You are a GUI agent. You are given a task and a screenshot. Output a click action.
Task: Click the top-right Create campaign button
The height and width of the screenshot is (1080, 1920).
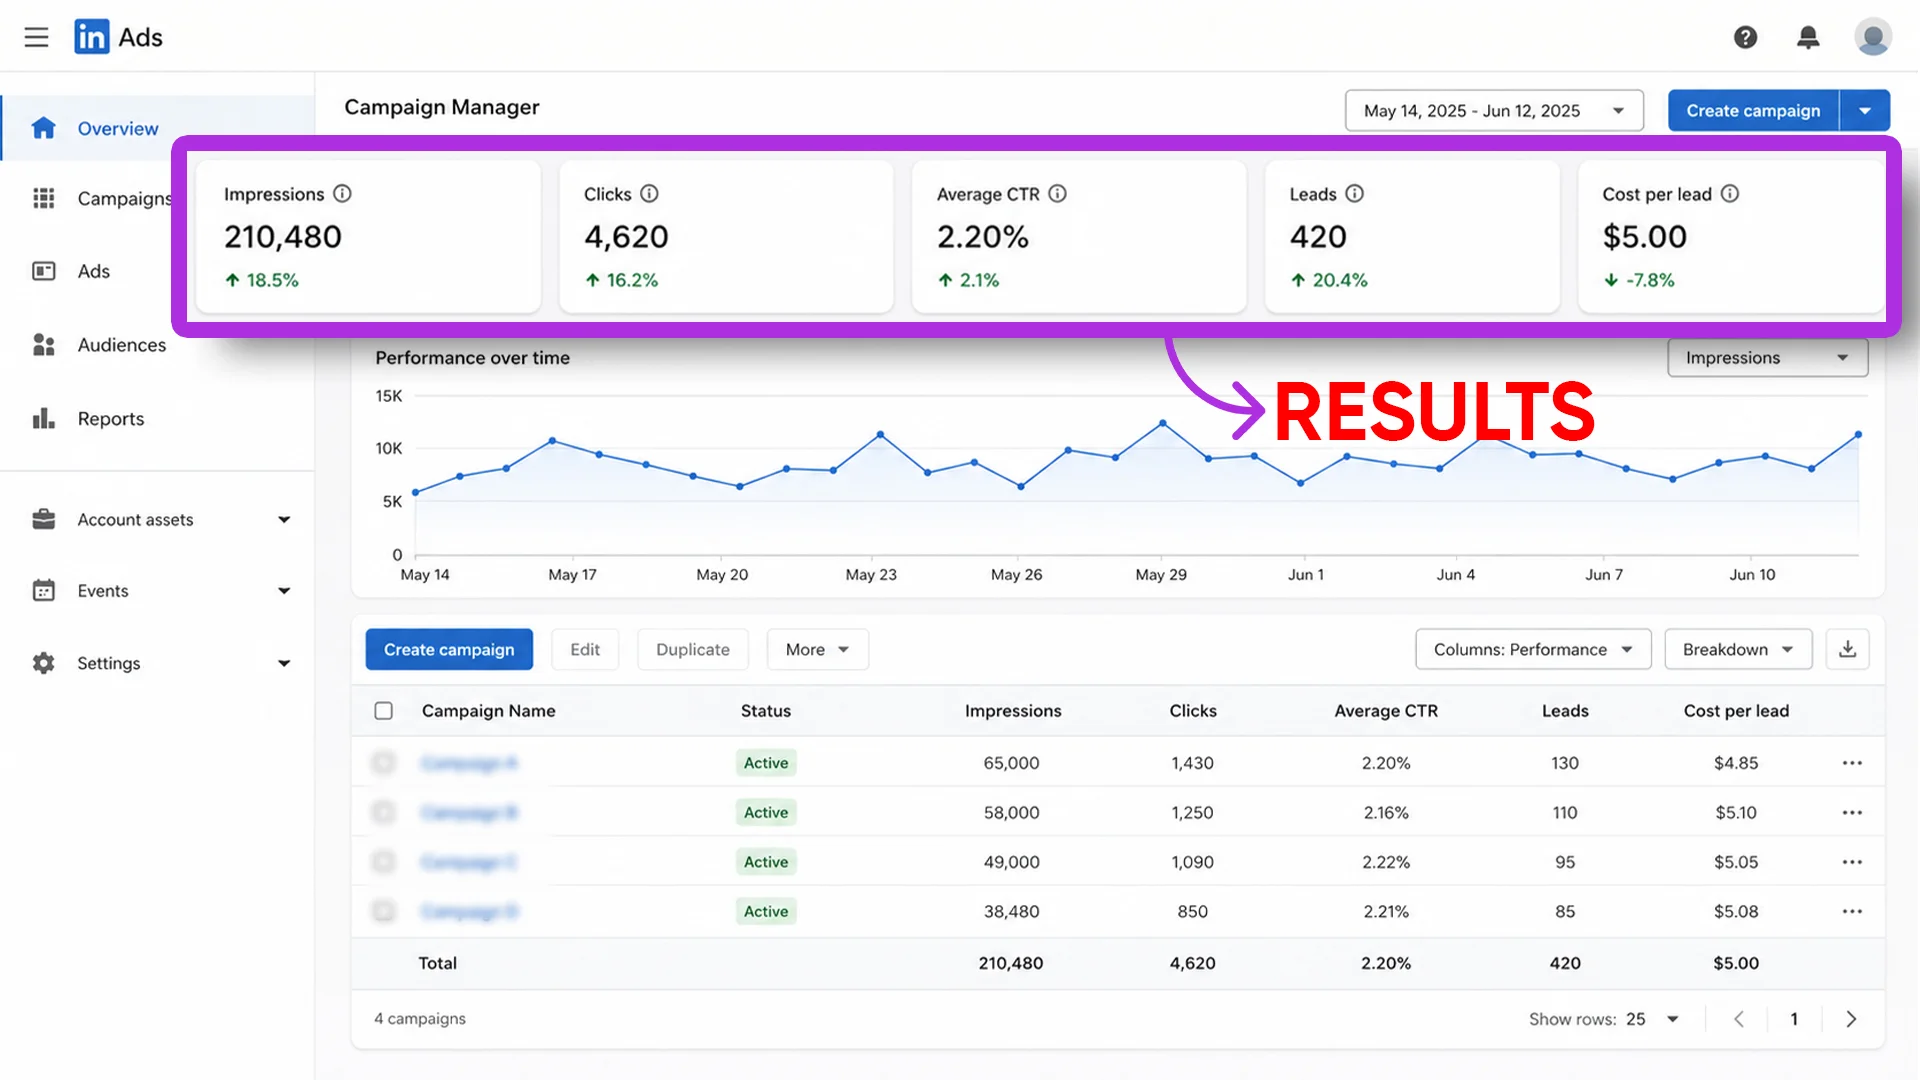(x=1753, y=110)
